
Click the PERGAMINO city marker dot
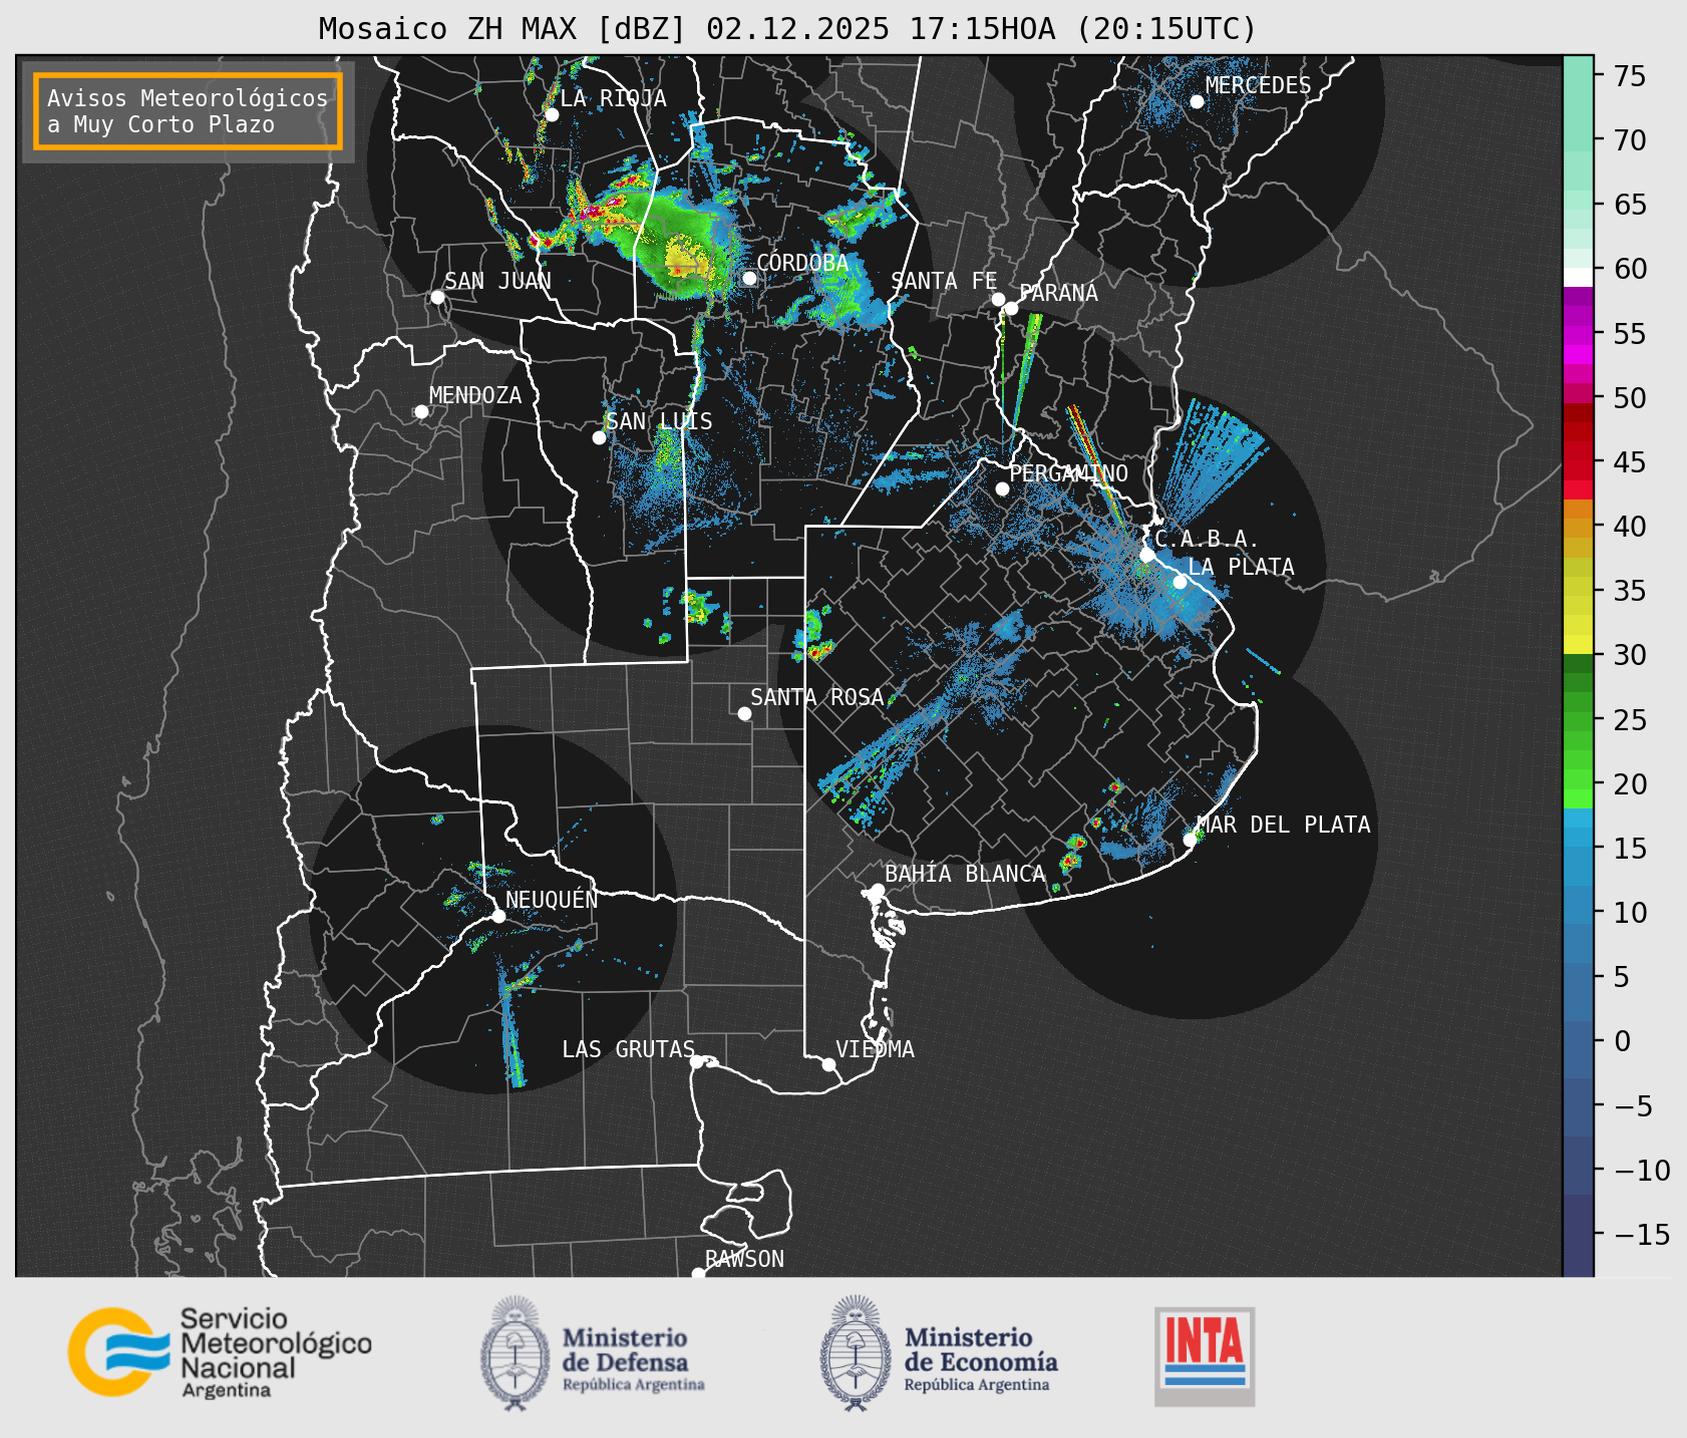coord(1002,489)
